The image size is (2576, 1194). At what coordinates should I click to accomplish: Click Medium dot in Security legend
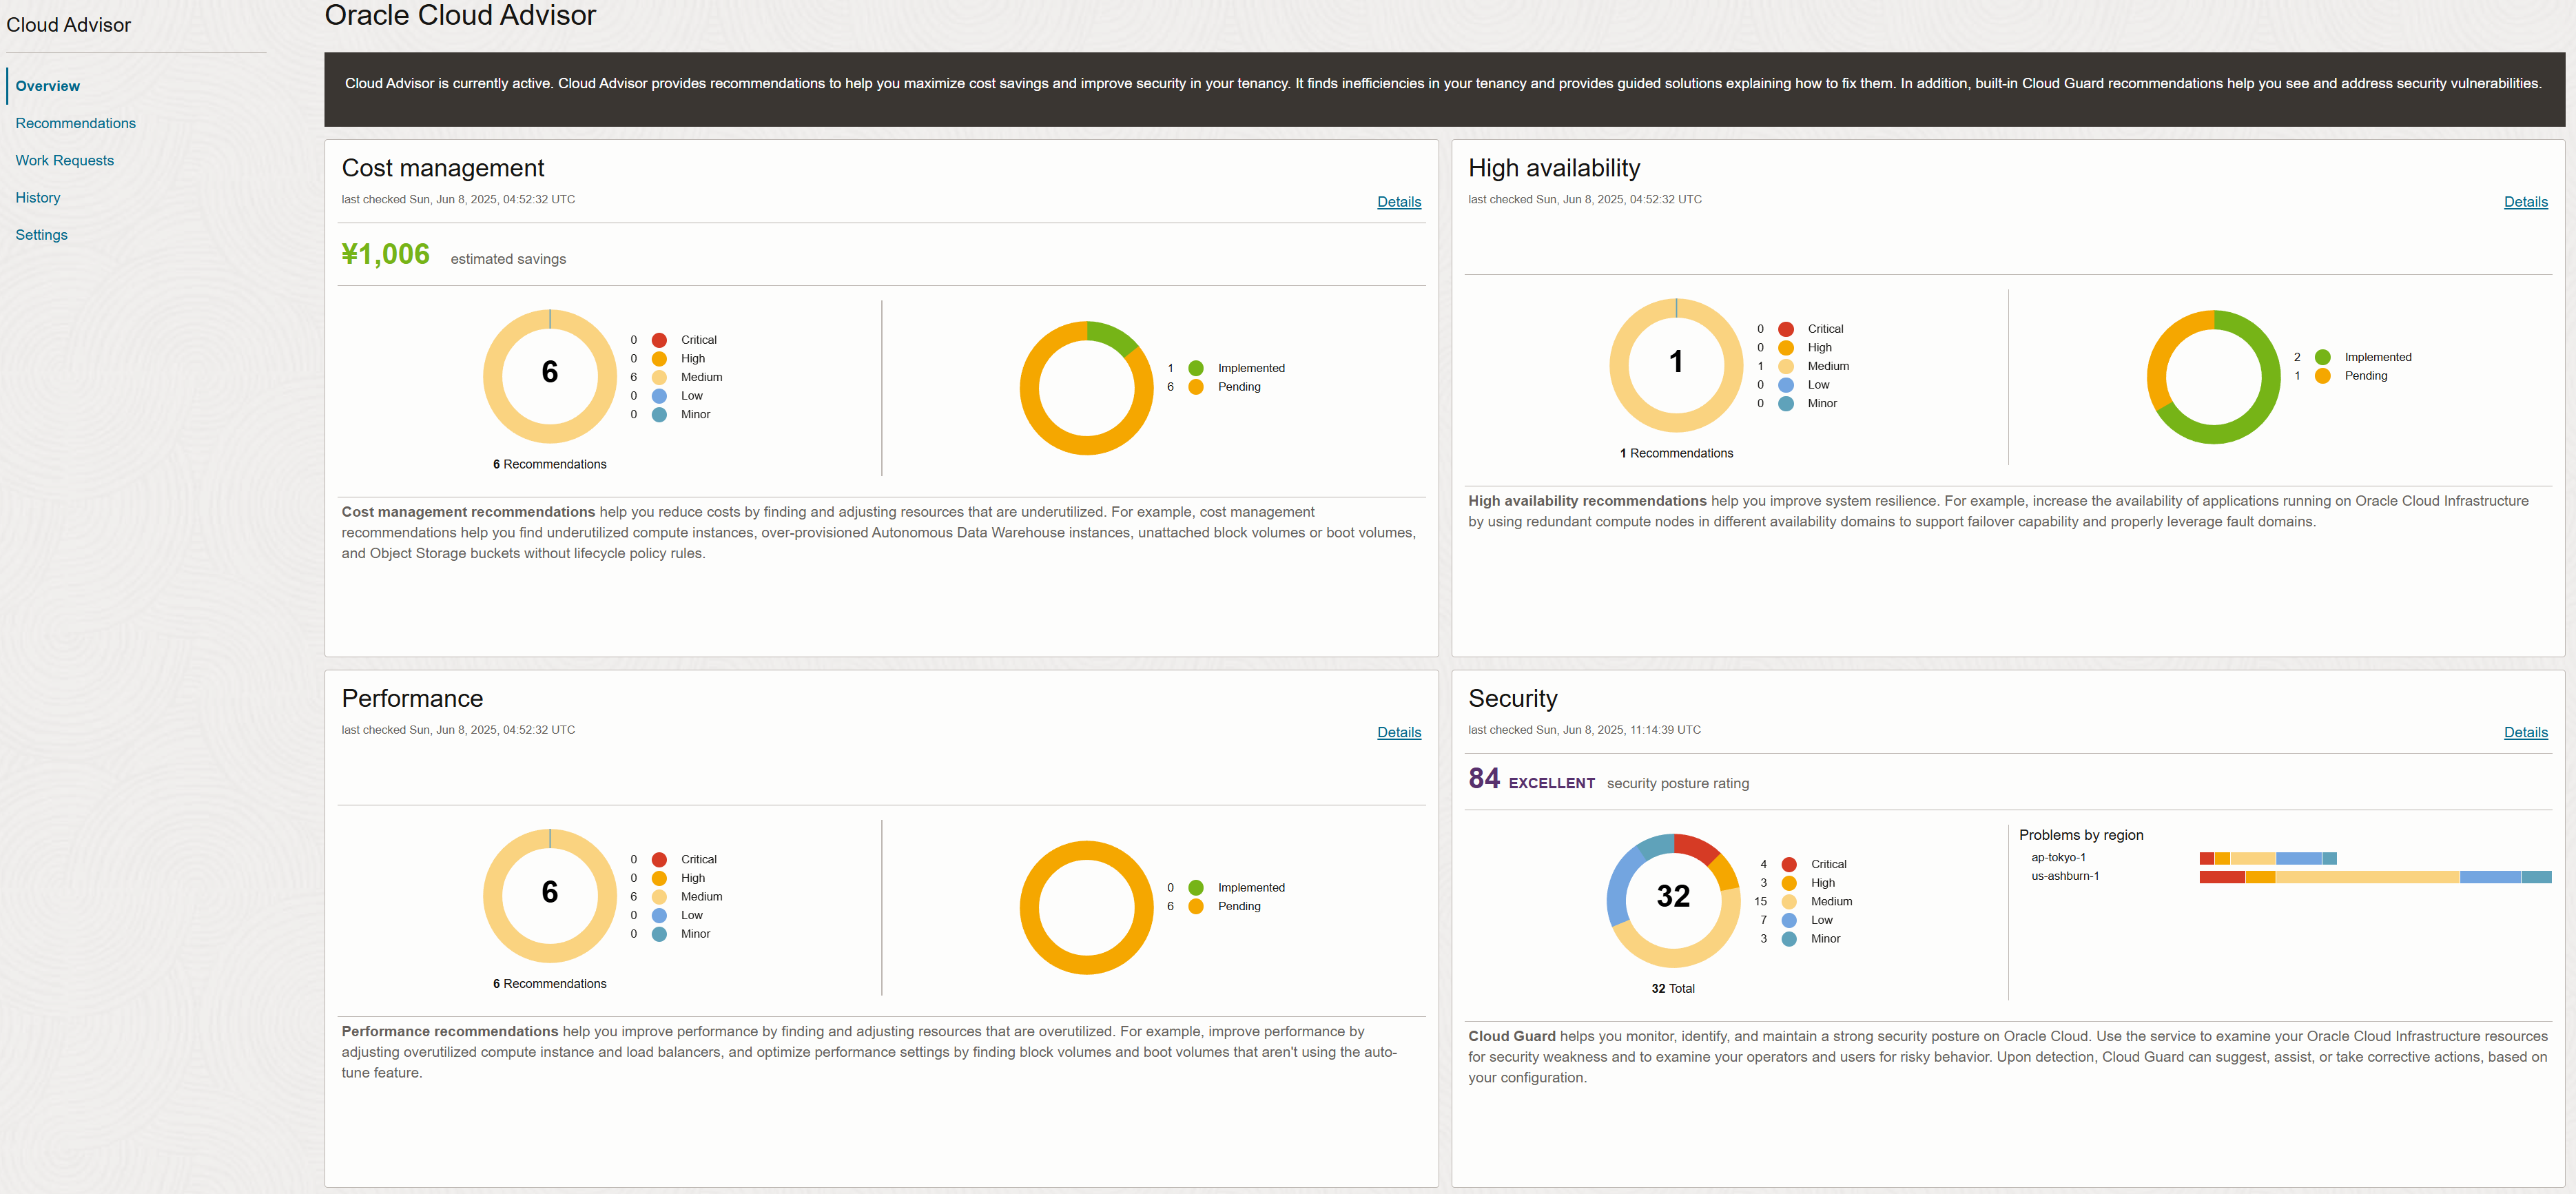pos(1789,901)
